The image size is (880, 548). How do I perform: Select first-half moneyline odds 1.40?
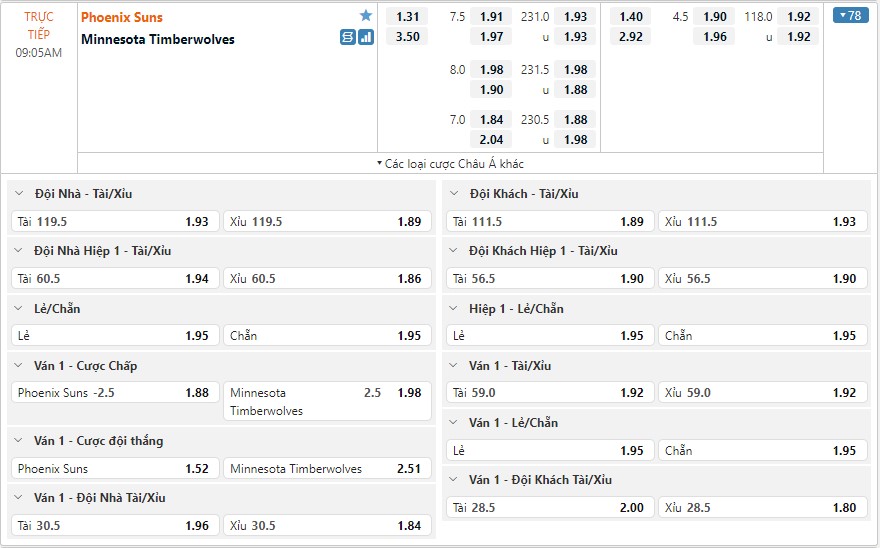[x=631, y=17]
